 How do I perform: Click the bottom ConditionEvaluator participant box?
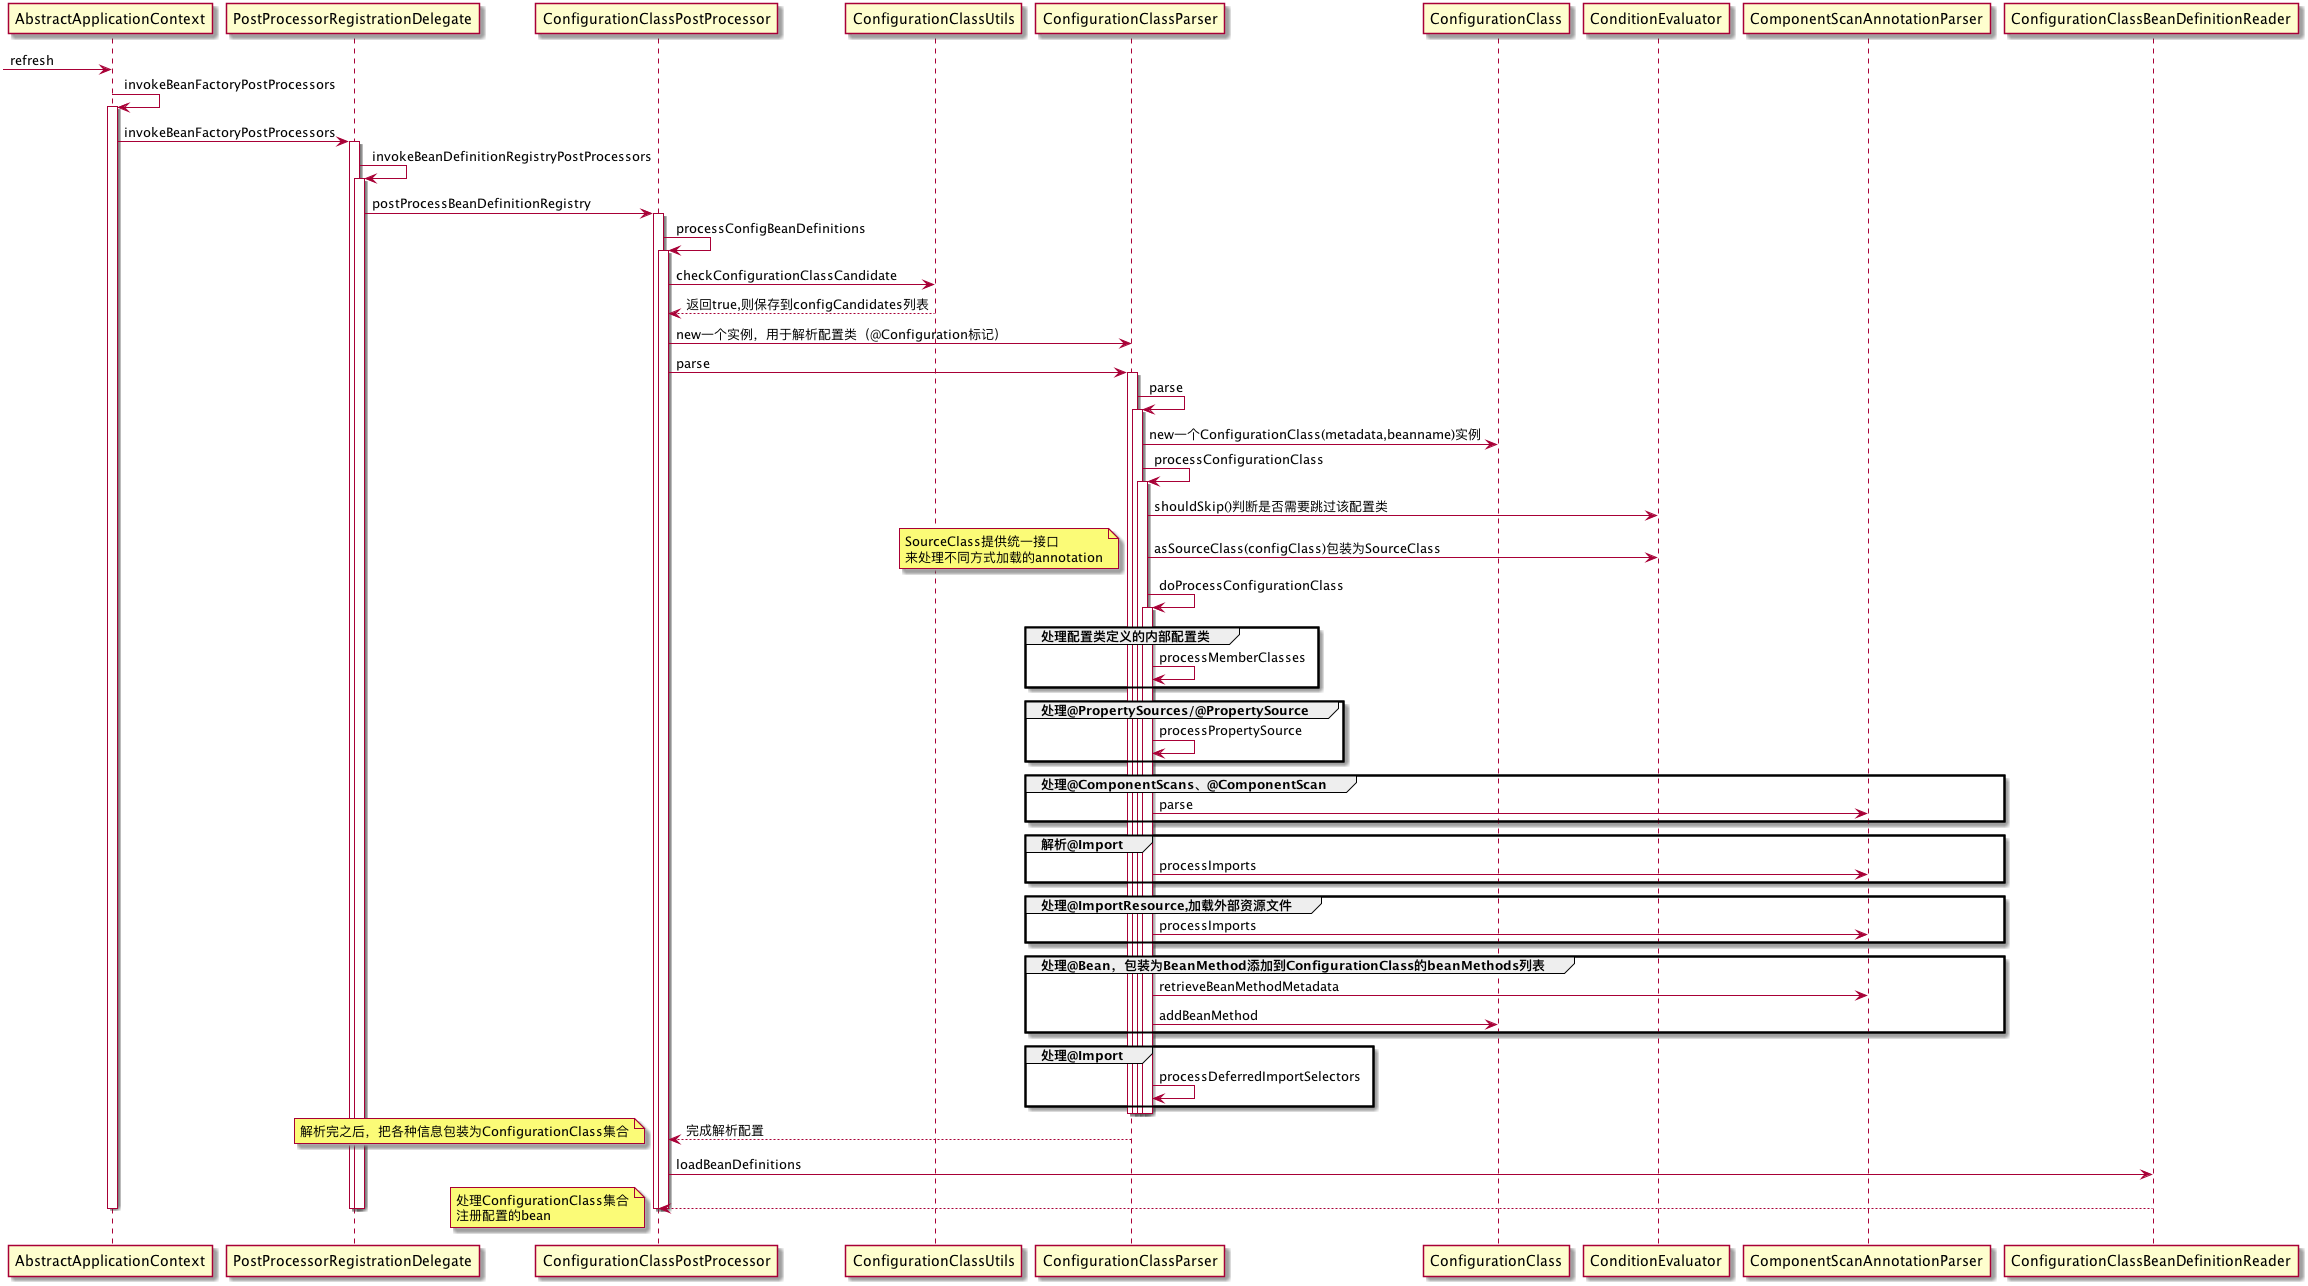1656,1261
